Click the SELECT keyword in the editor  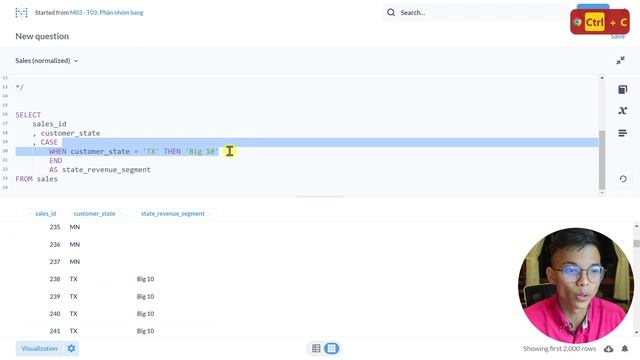28,115
